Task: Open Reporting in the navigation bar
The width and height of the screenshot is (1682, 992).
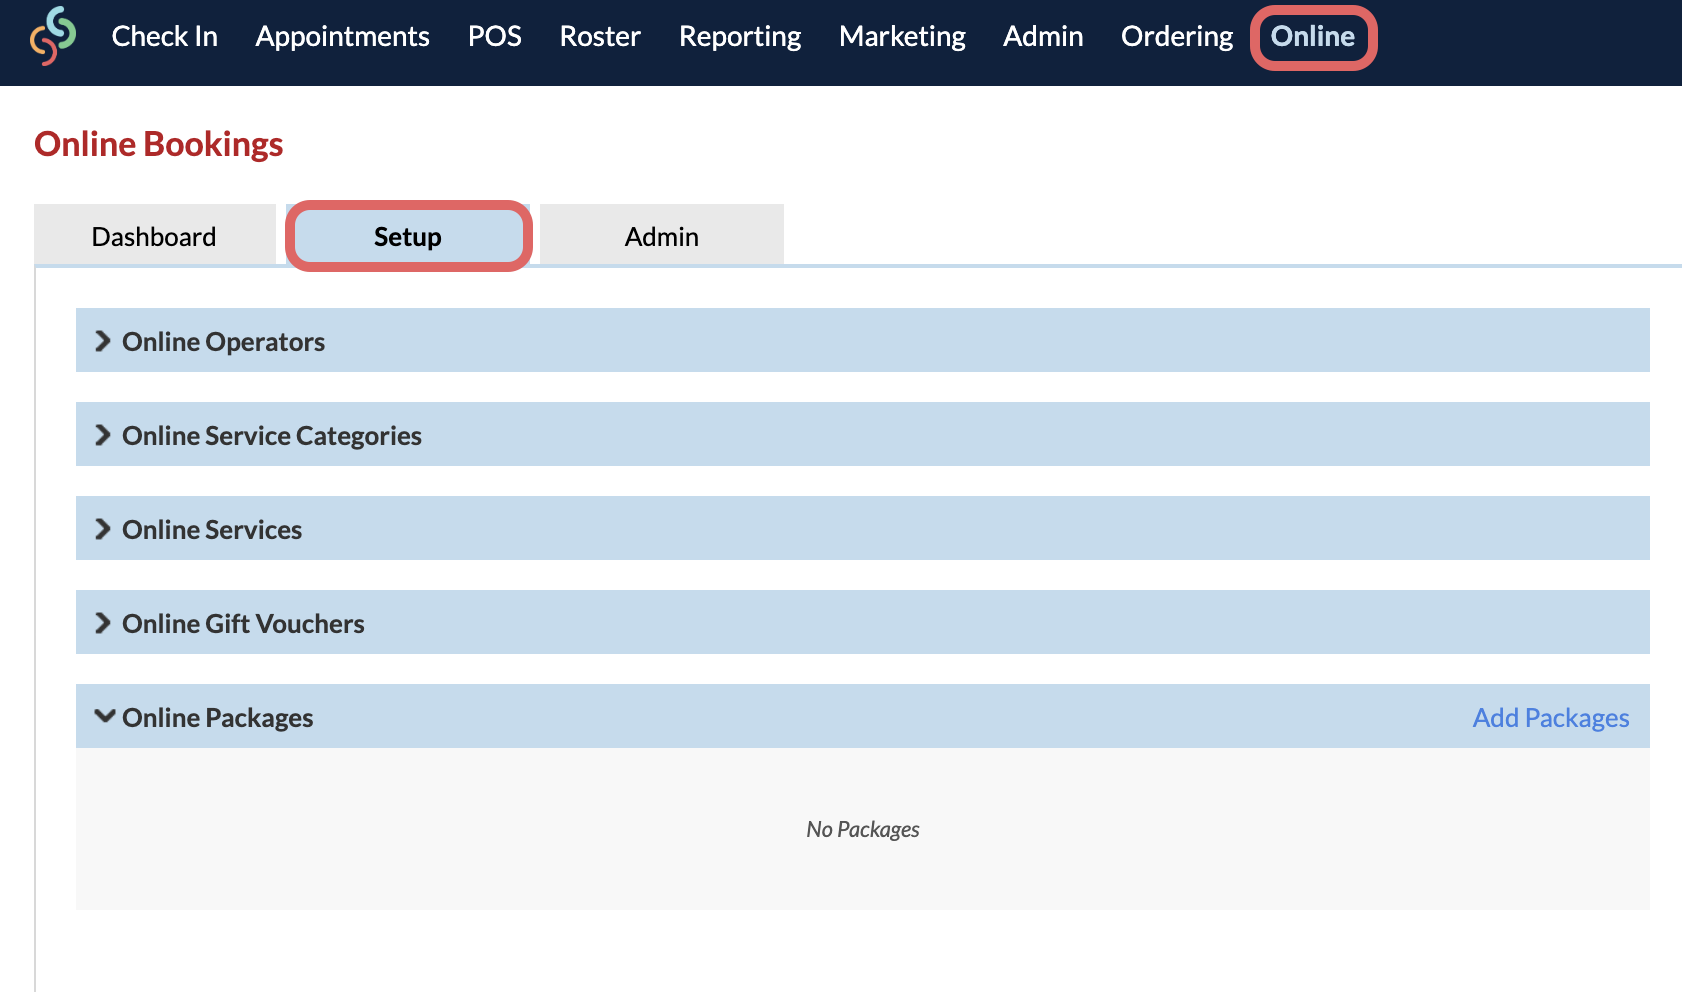Action: (x=740, y=37)
